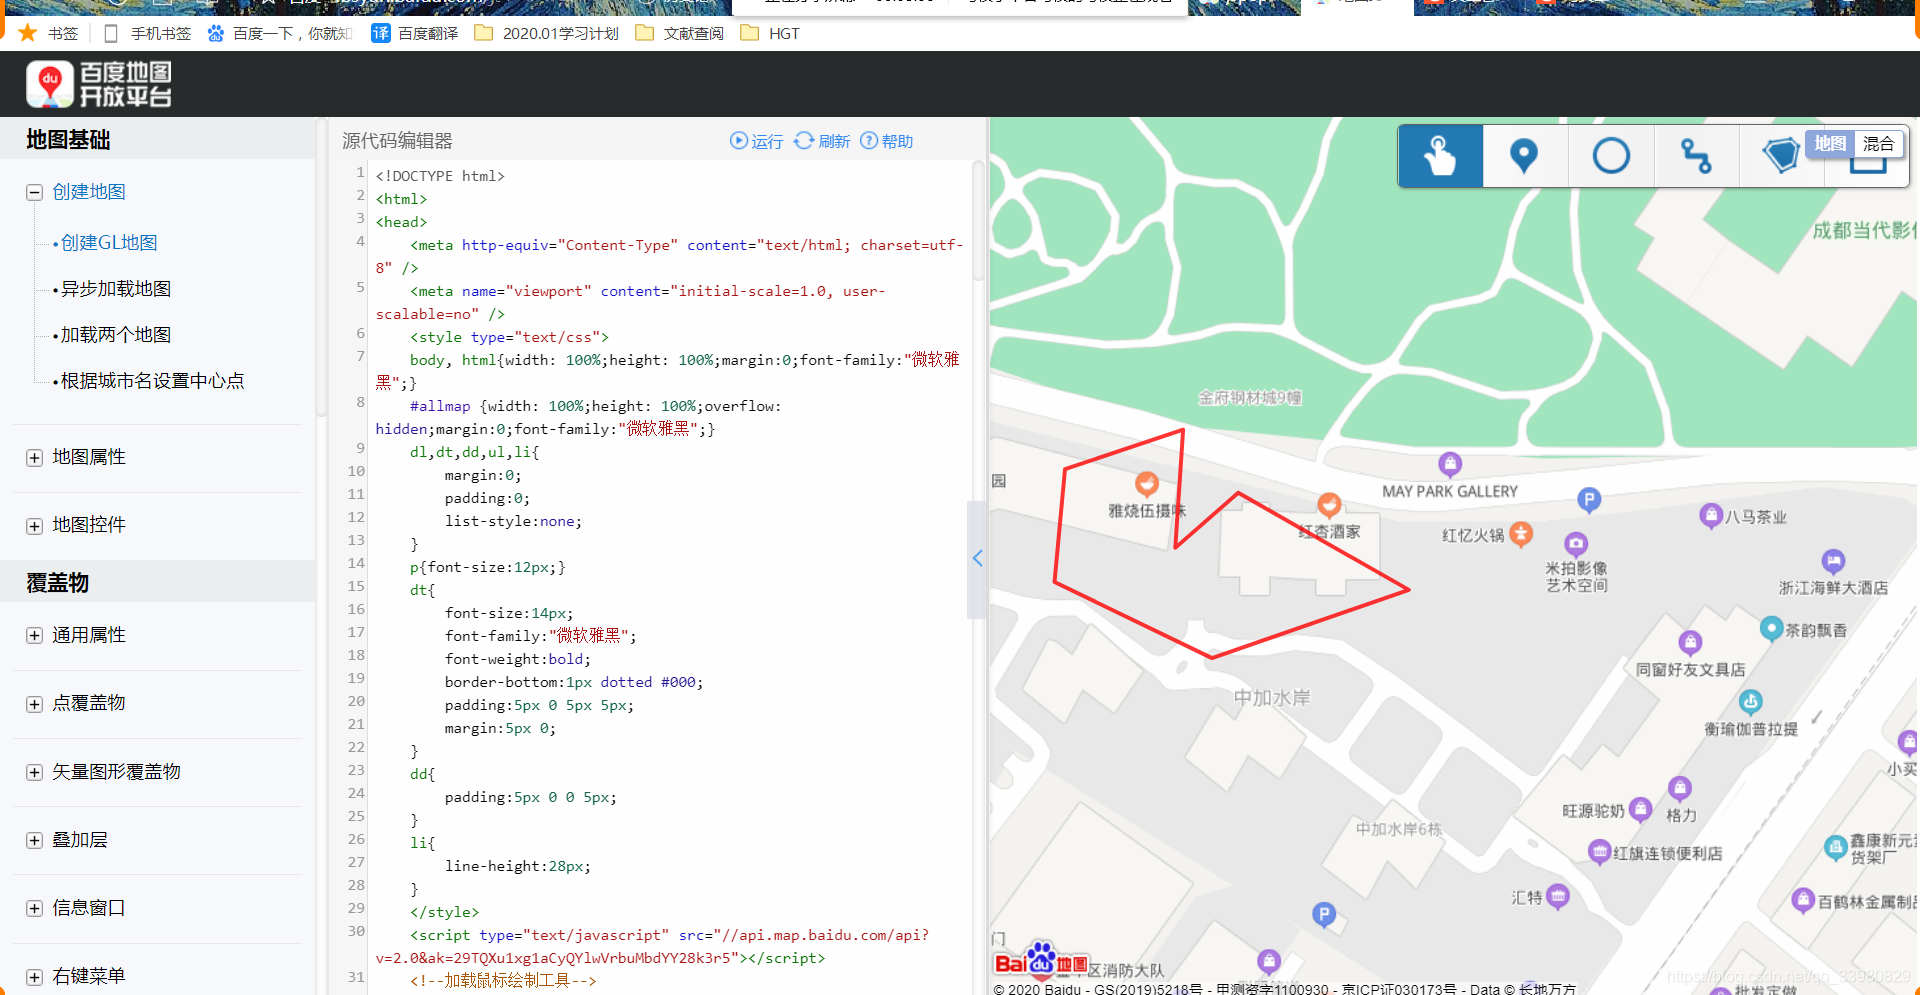Click the 地图基础 category header
Screen dimensions: 1920x995
pyautogui.click(x=68, y=140)
